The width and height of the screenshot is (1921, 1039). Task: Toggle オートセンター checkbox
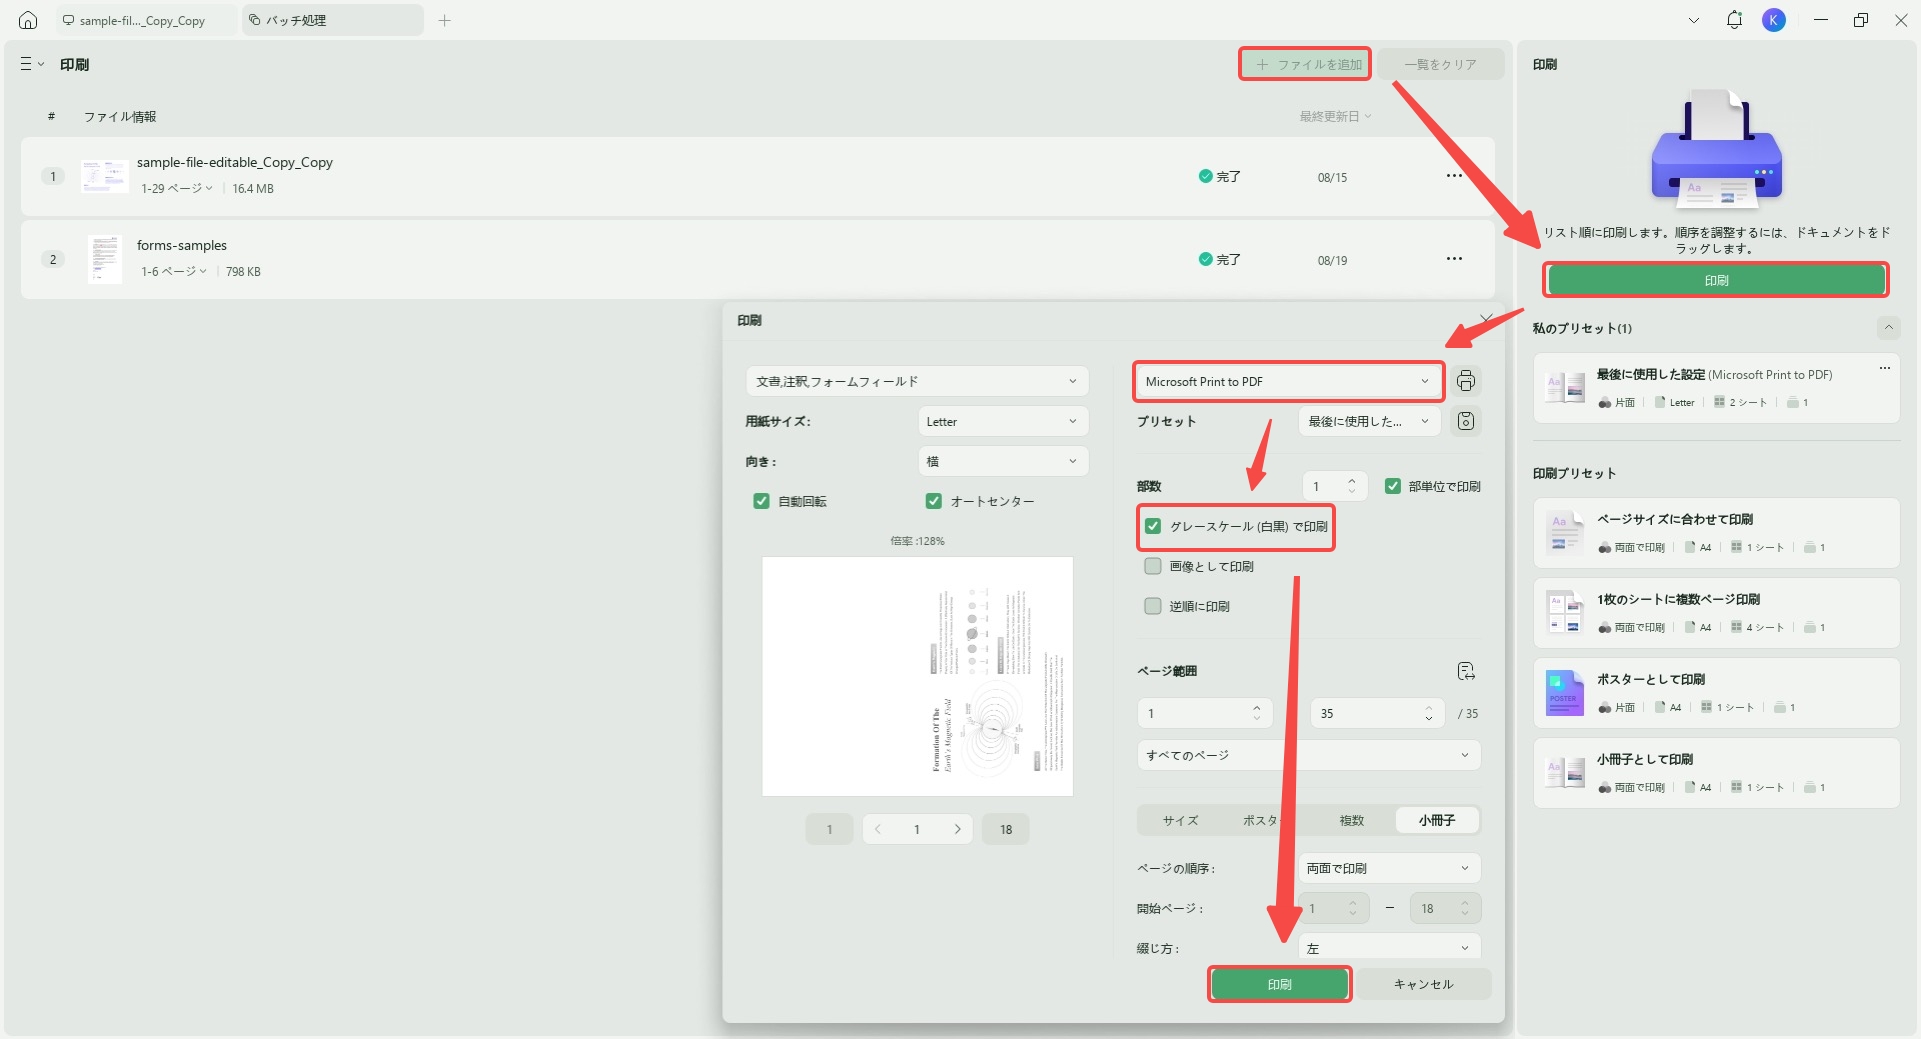click(933, 501)
